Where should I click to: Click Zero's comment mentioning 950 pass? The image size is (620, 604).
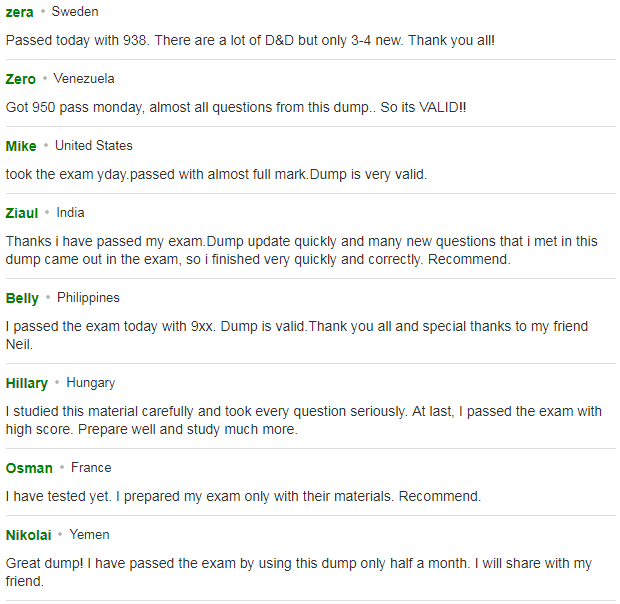(x=236, y=108)
